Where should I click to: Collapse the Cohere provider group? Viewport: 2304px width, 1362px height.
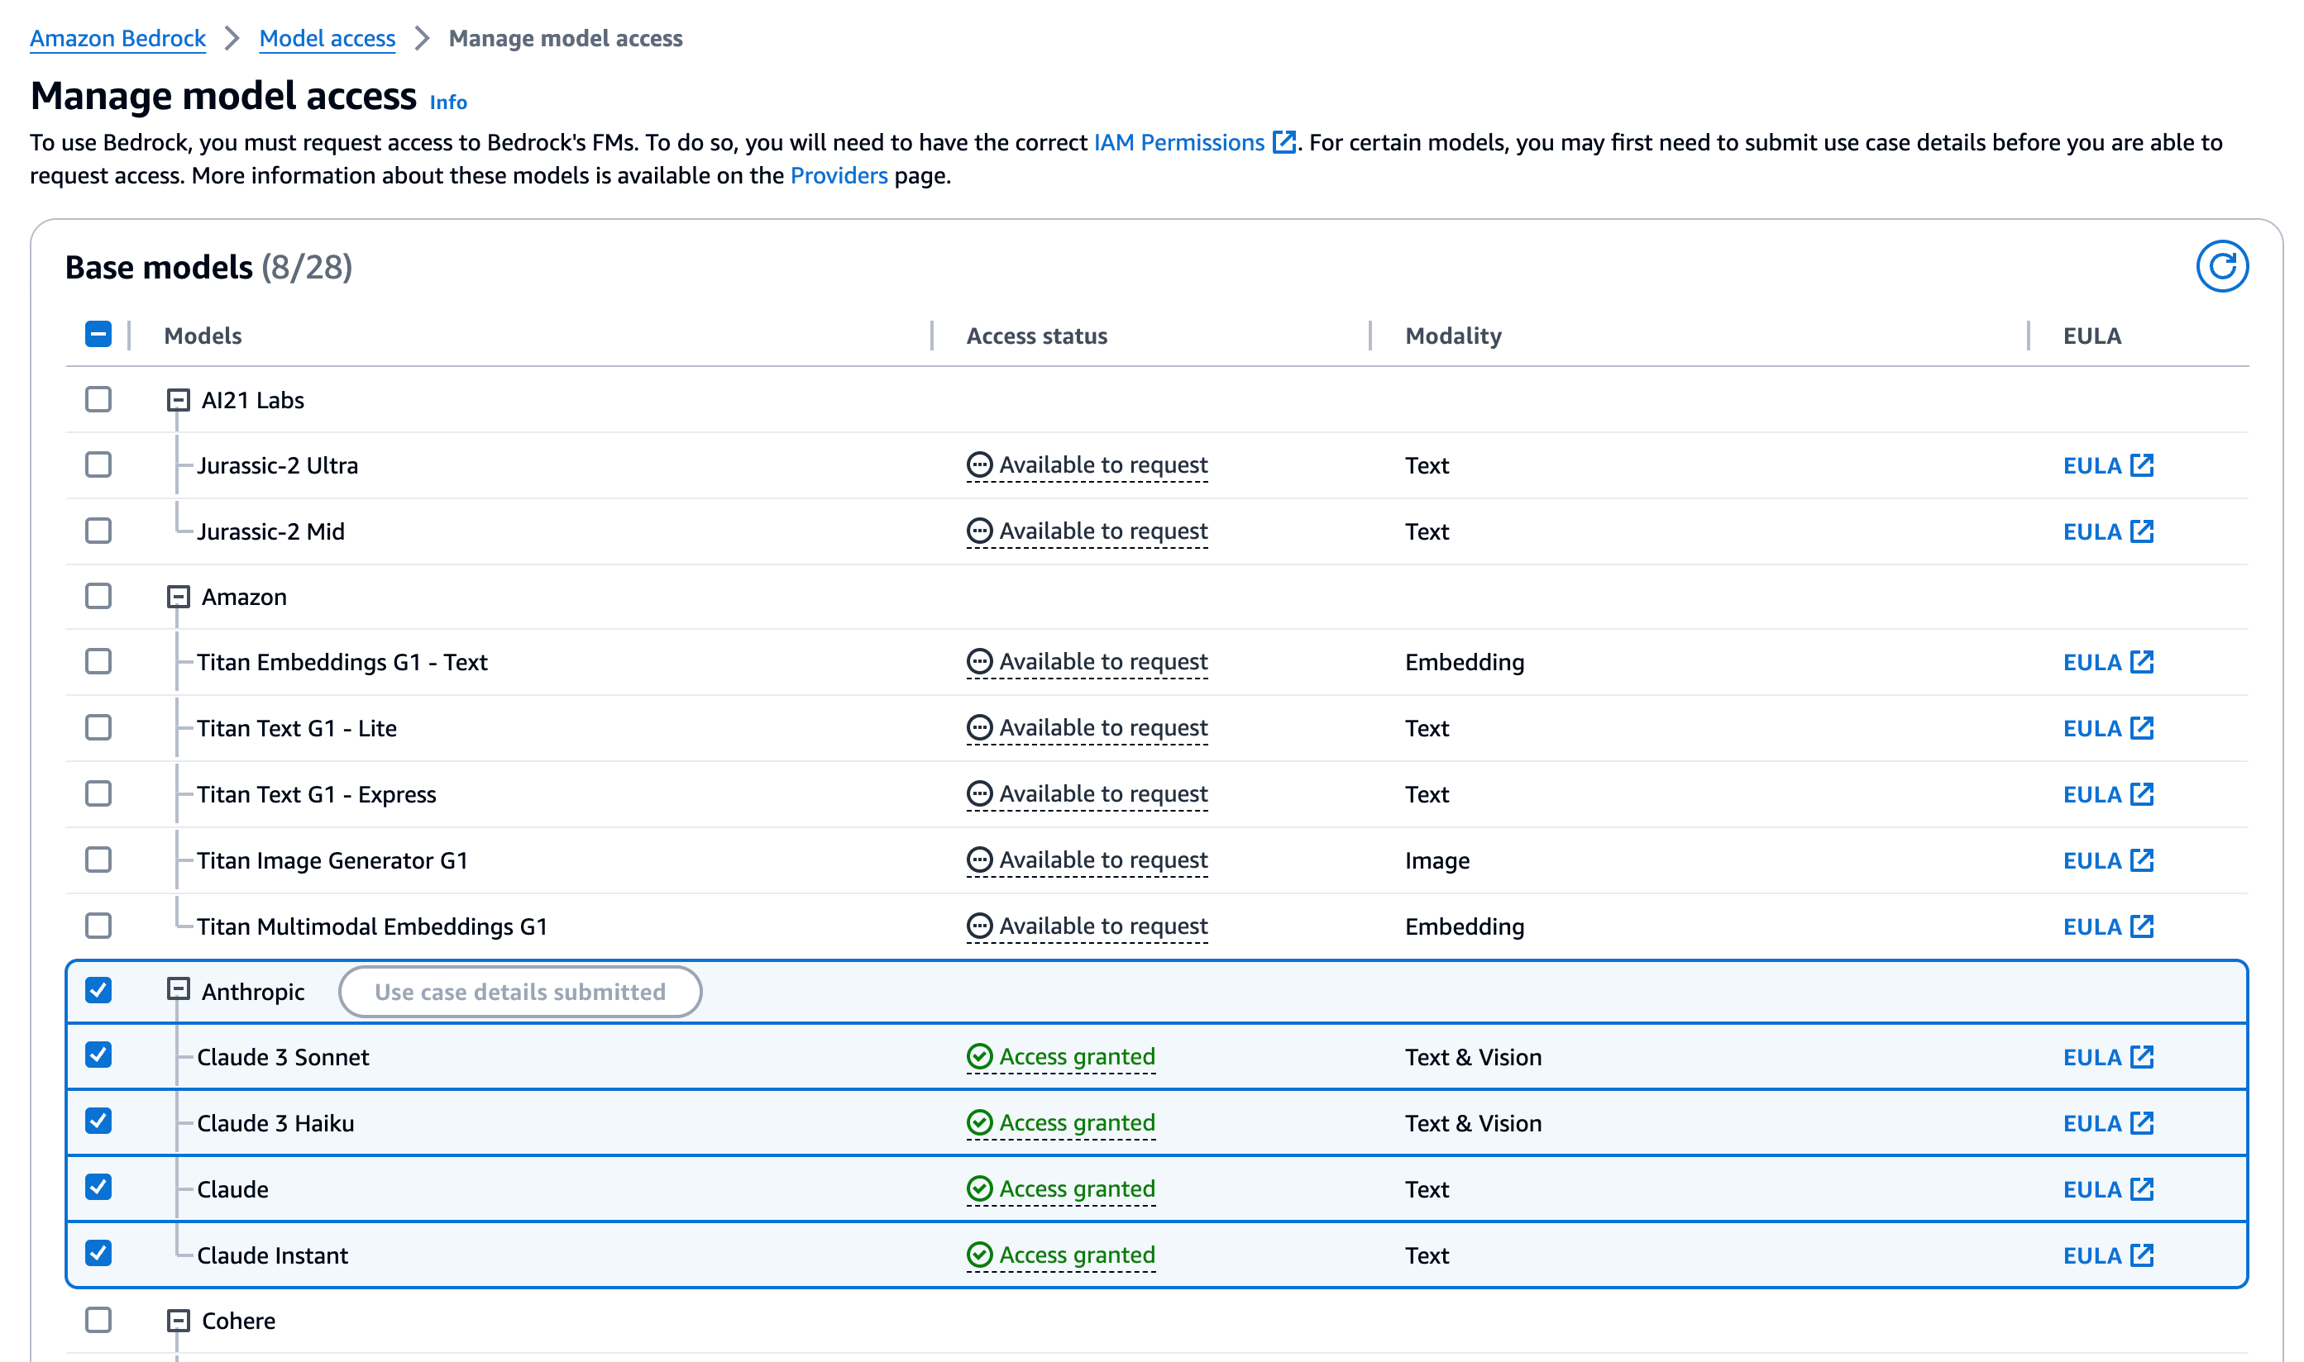[x=178, y=1320]
